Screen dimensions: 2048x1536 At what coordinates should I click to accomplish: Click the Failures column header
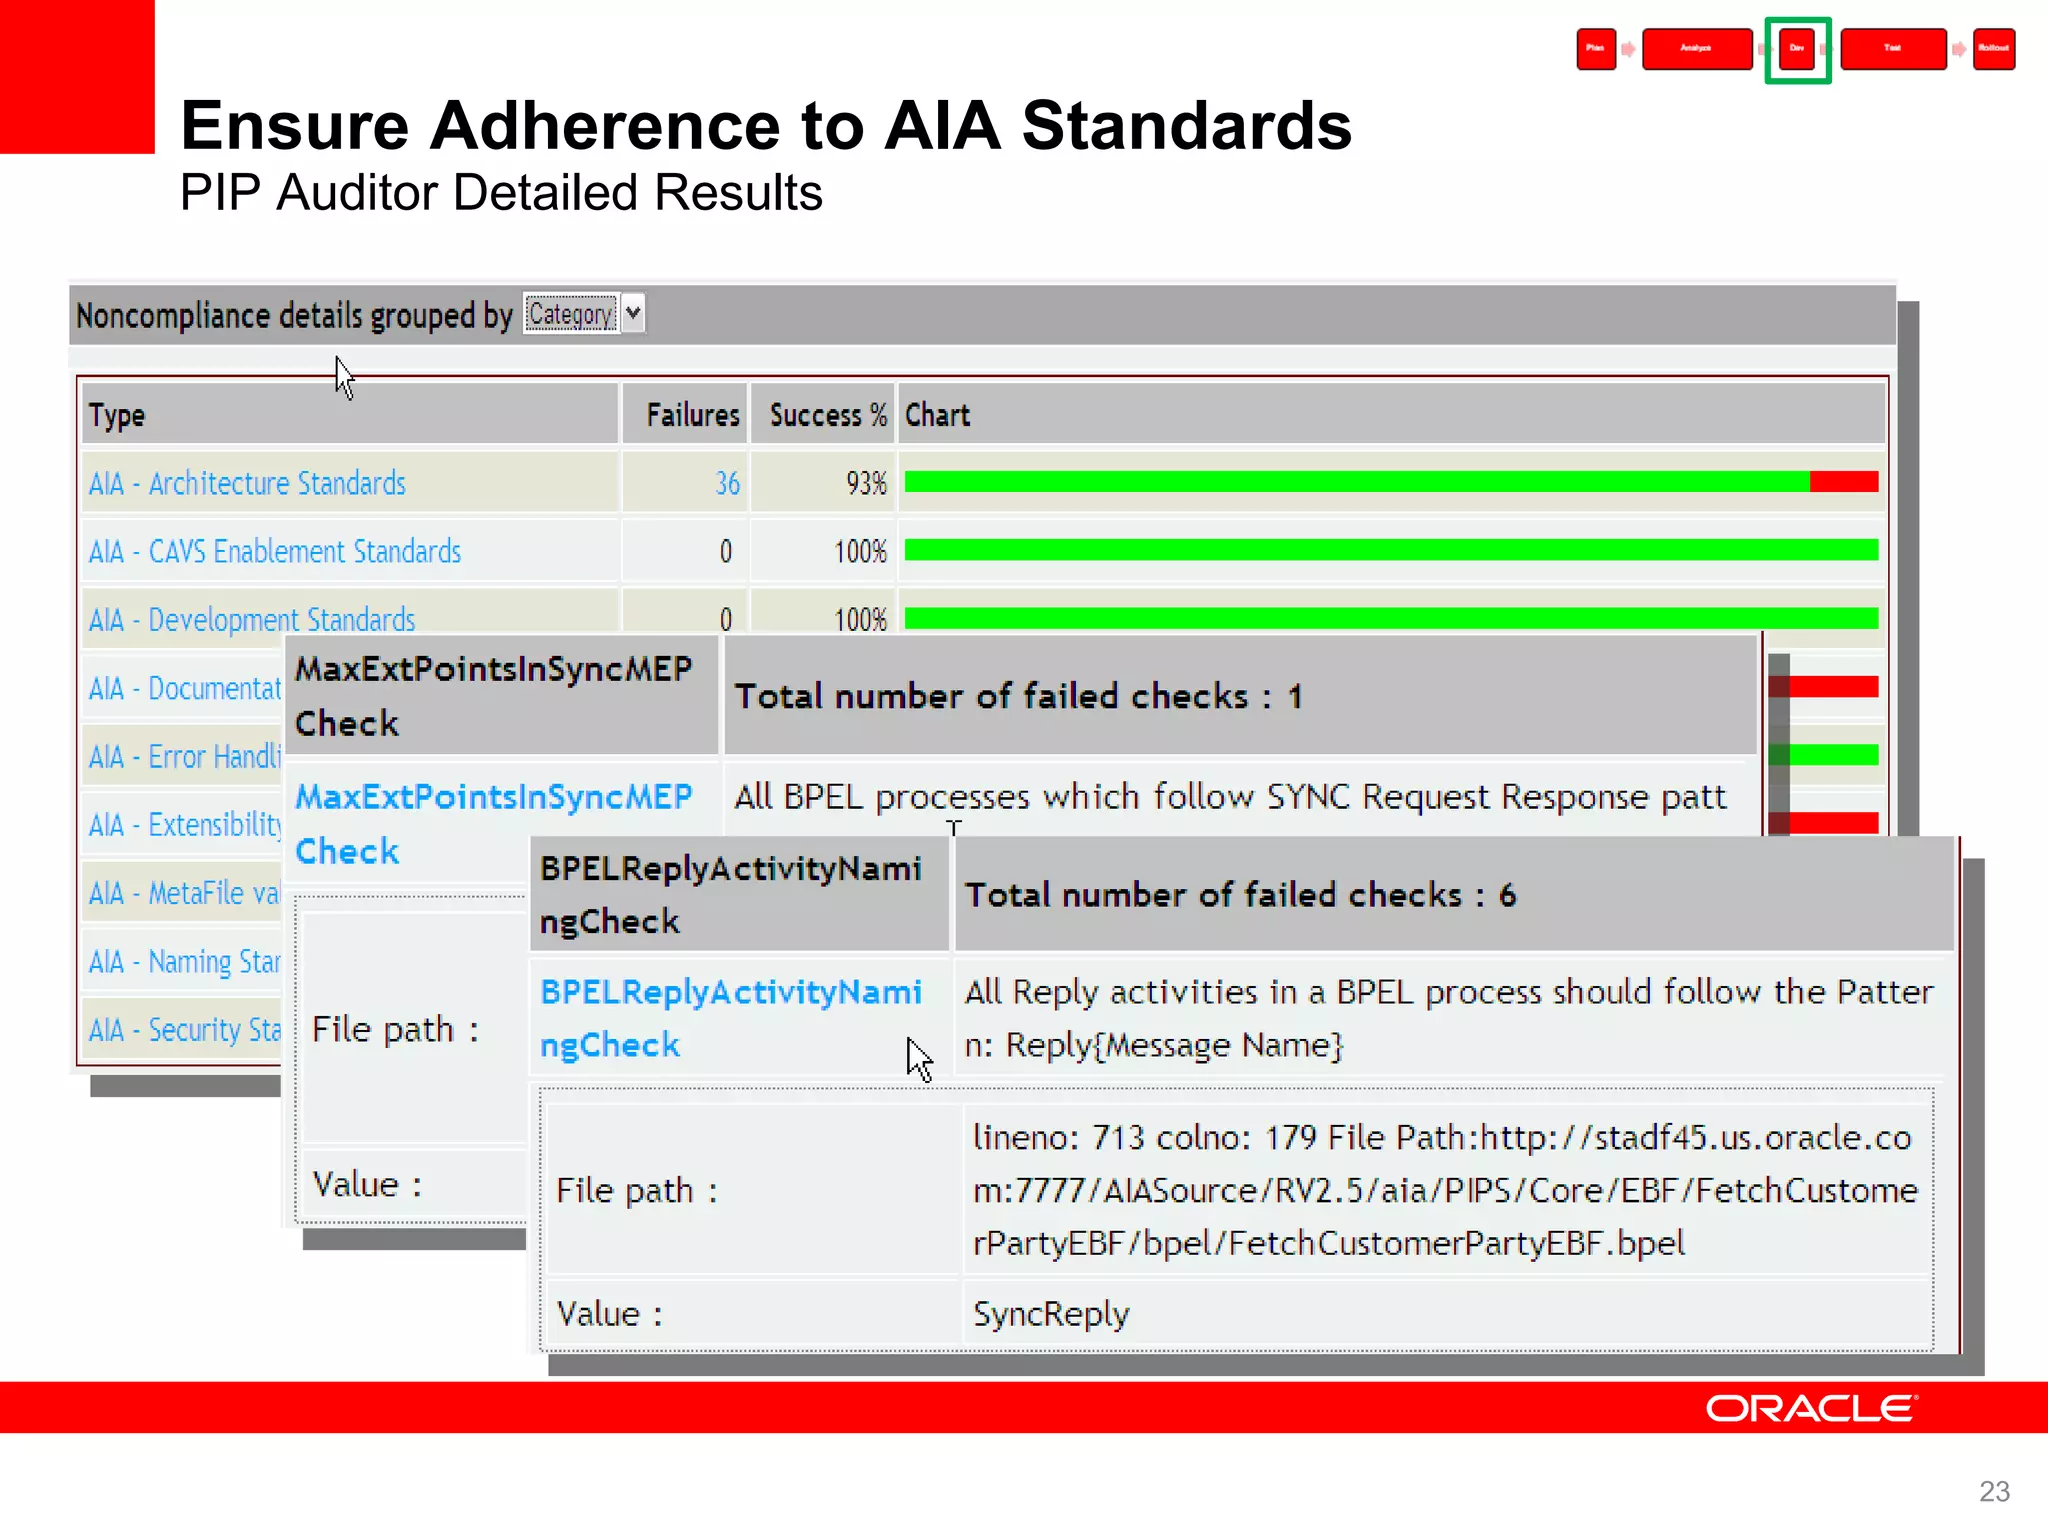click(x=685, y=414)
